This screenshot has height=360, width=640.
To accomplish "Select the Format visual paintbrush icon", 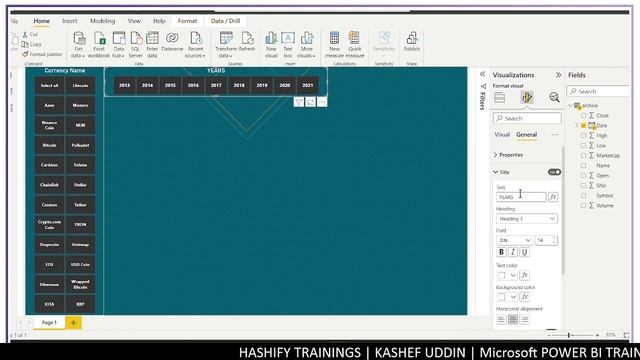I will click(527, 97).
